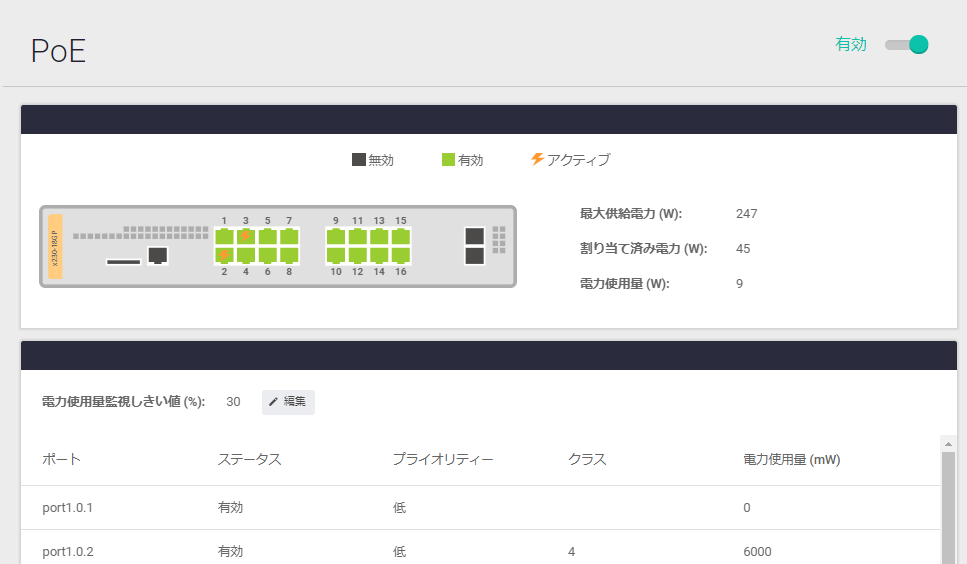Select port 16 on the switch diagram
Image resolution: width=967 pixels, height=564 pixels.
401,255
